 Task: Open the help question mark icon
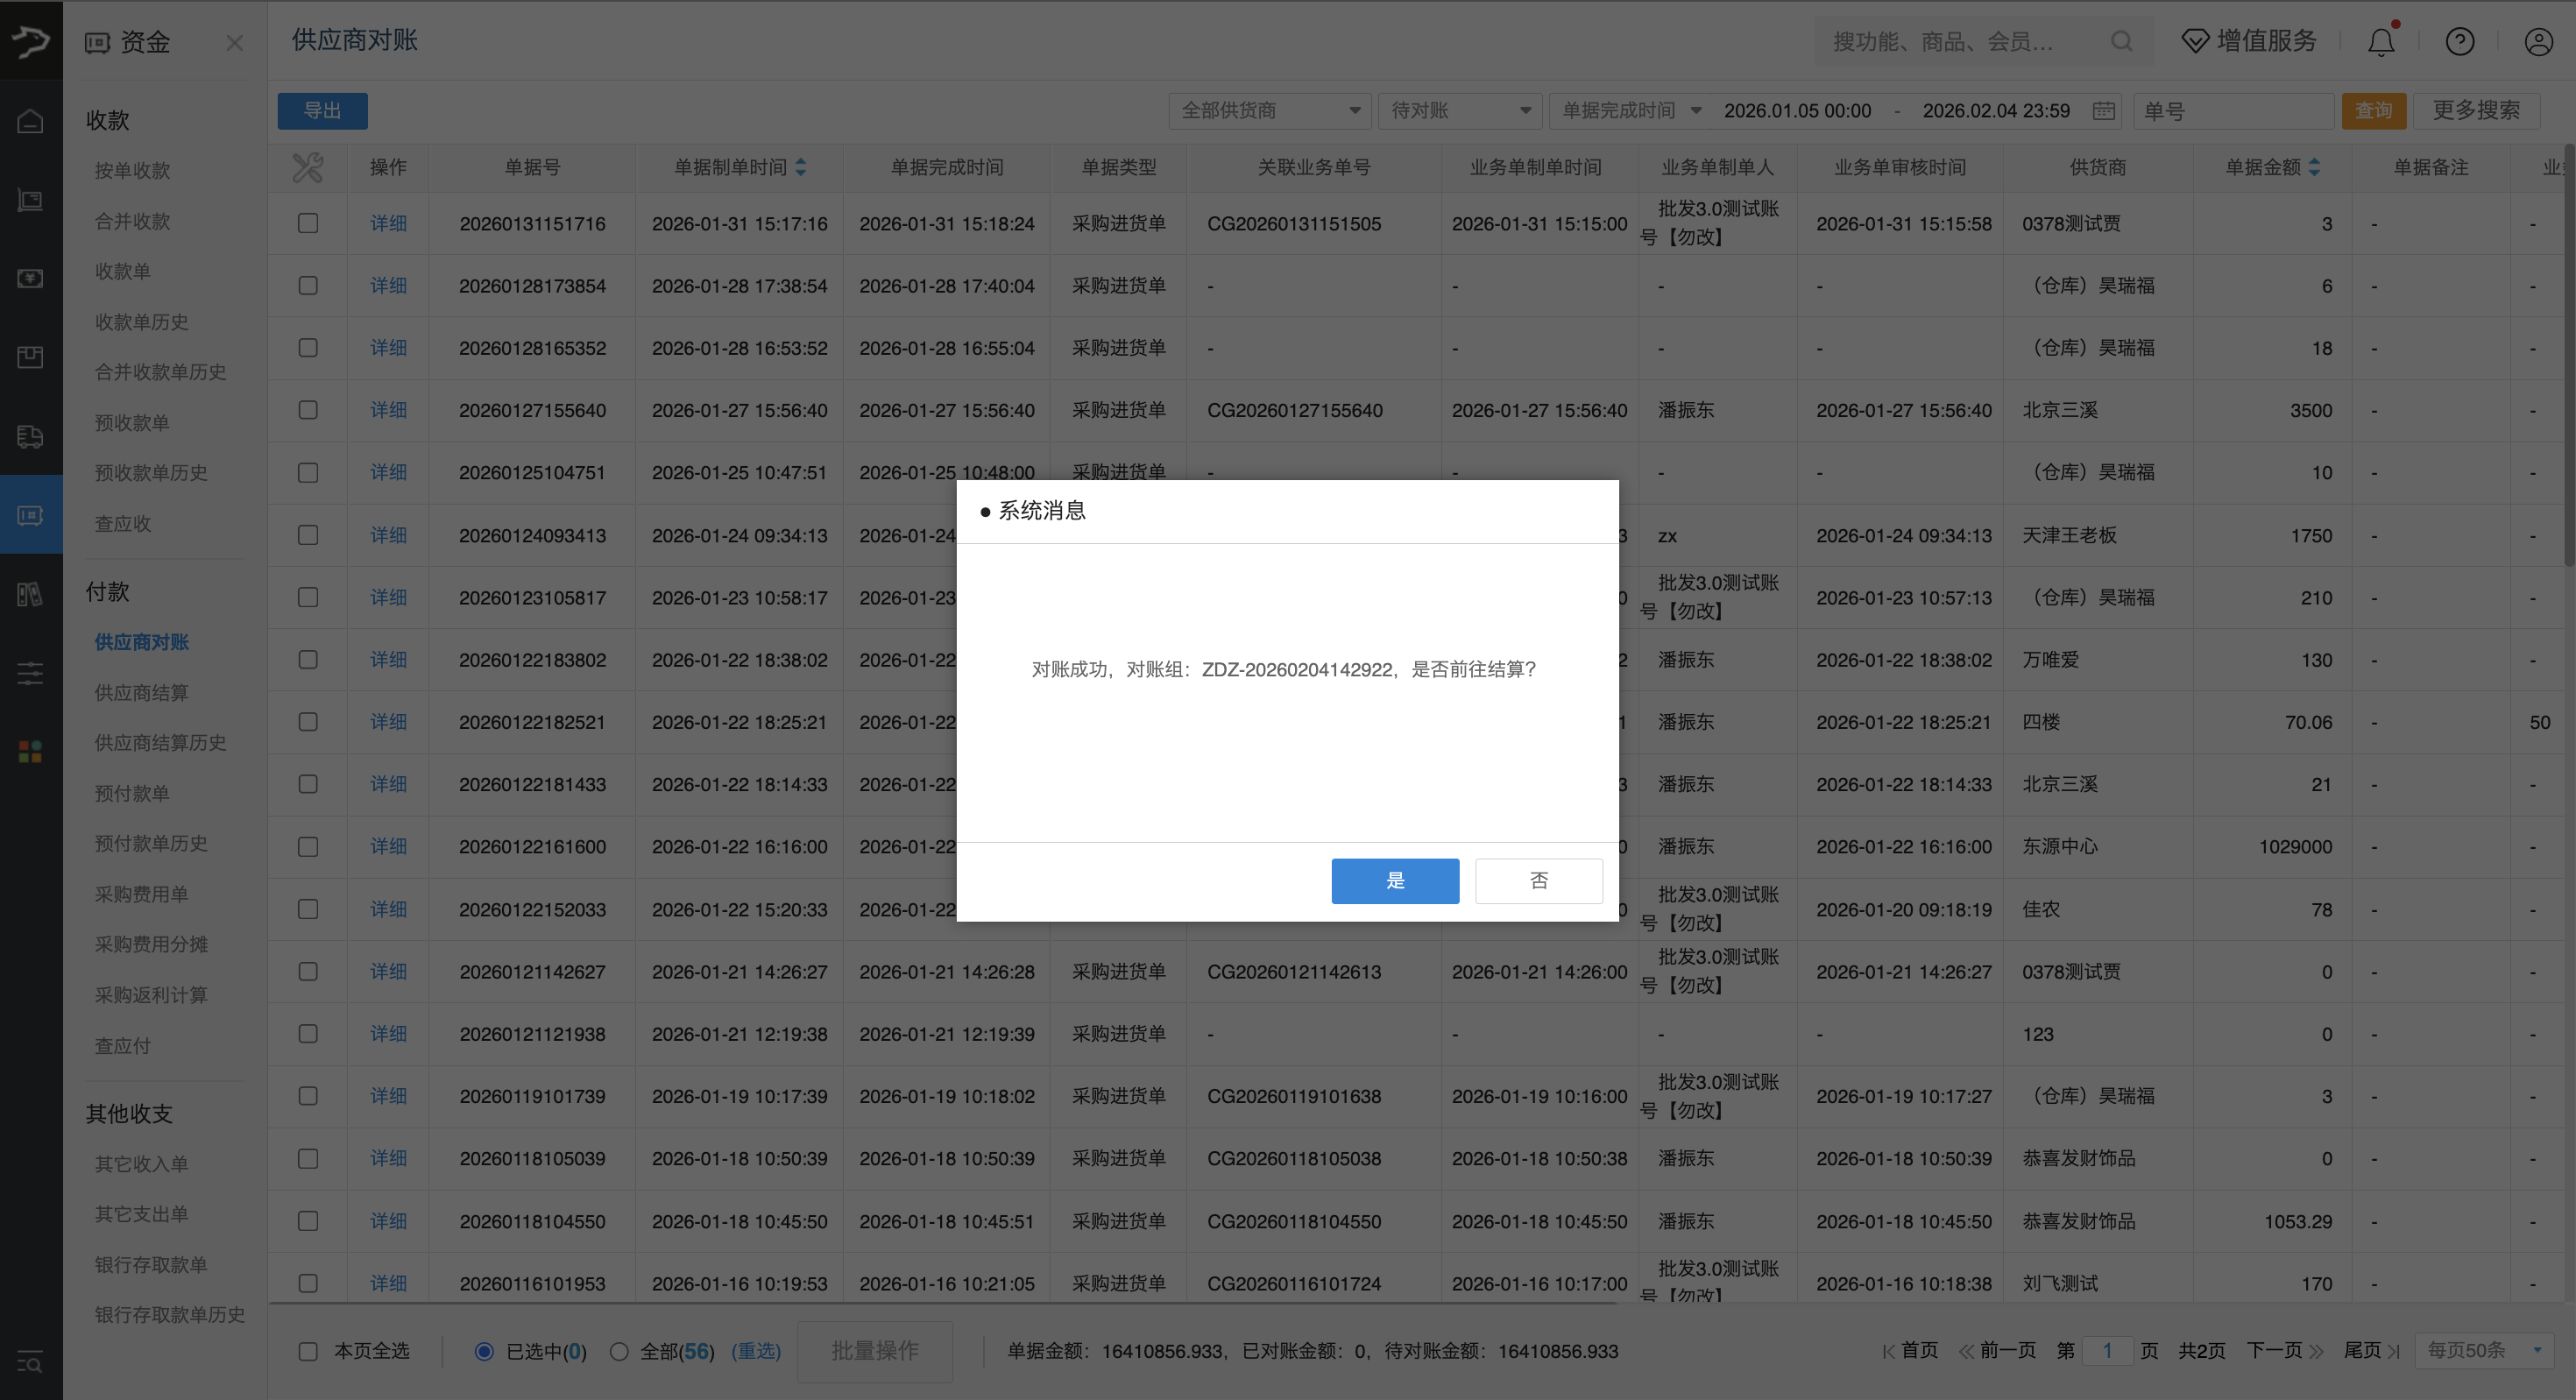2459,42
